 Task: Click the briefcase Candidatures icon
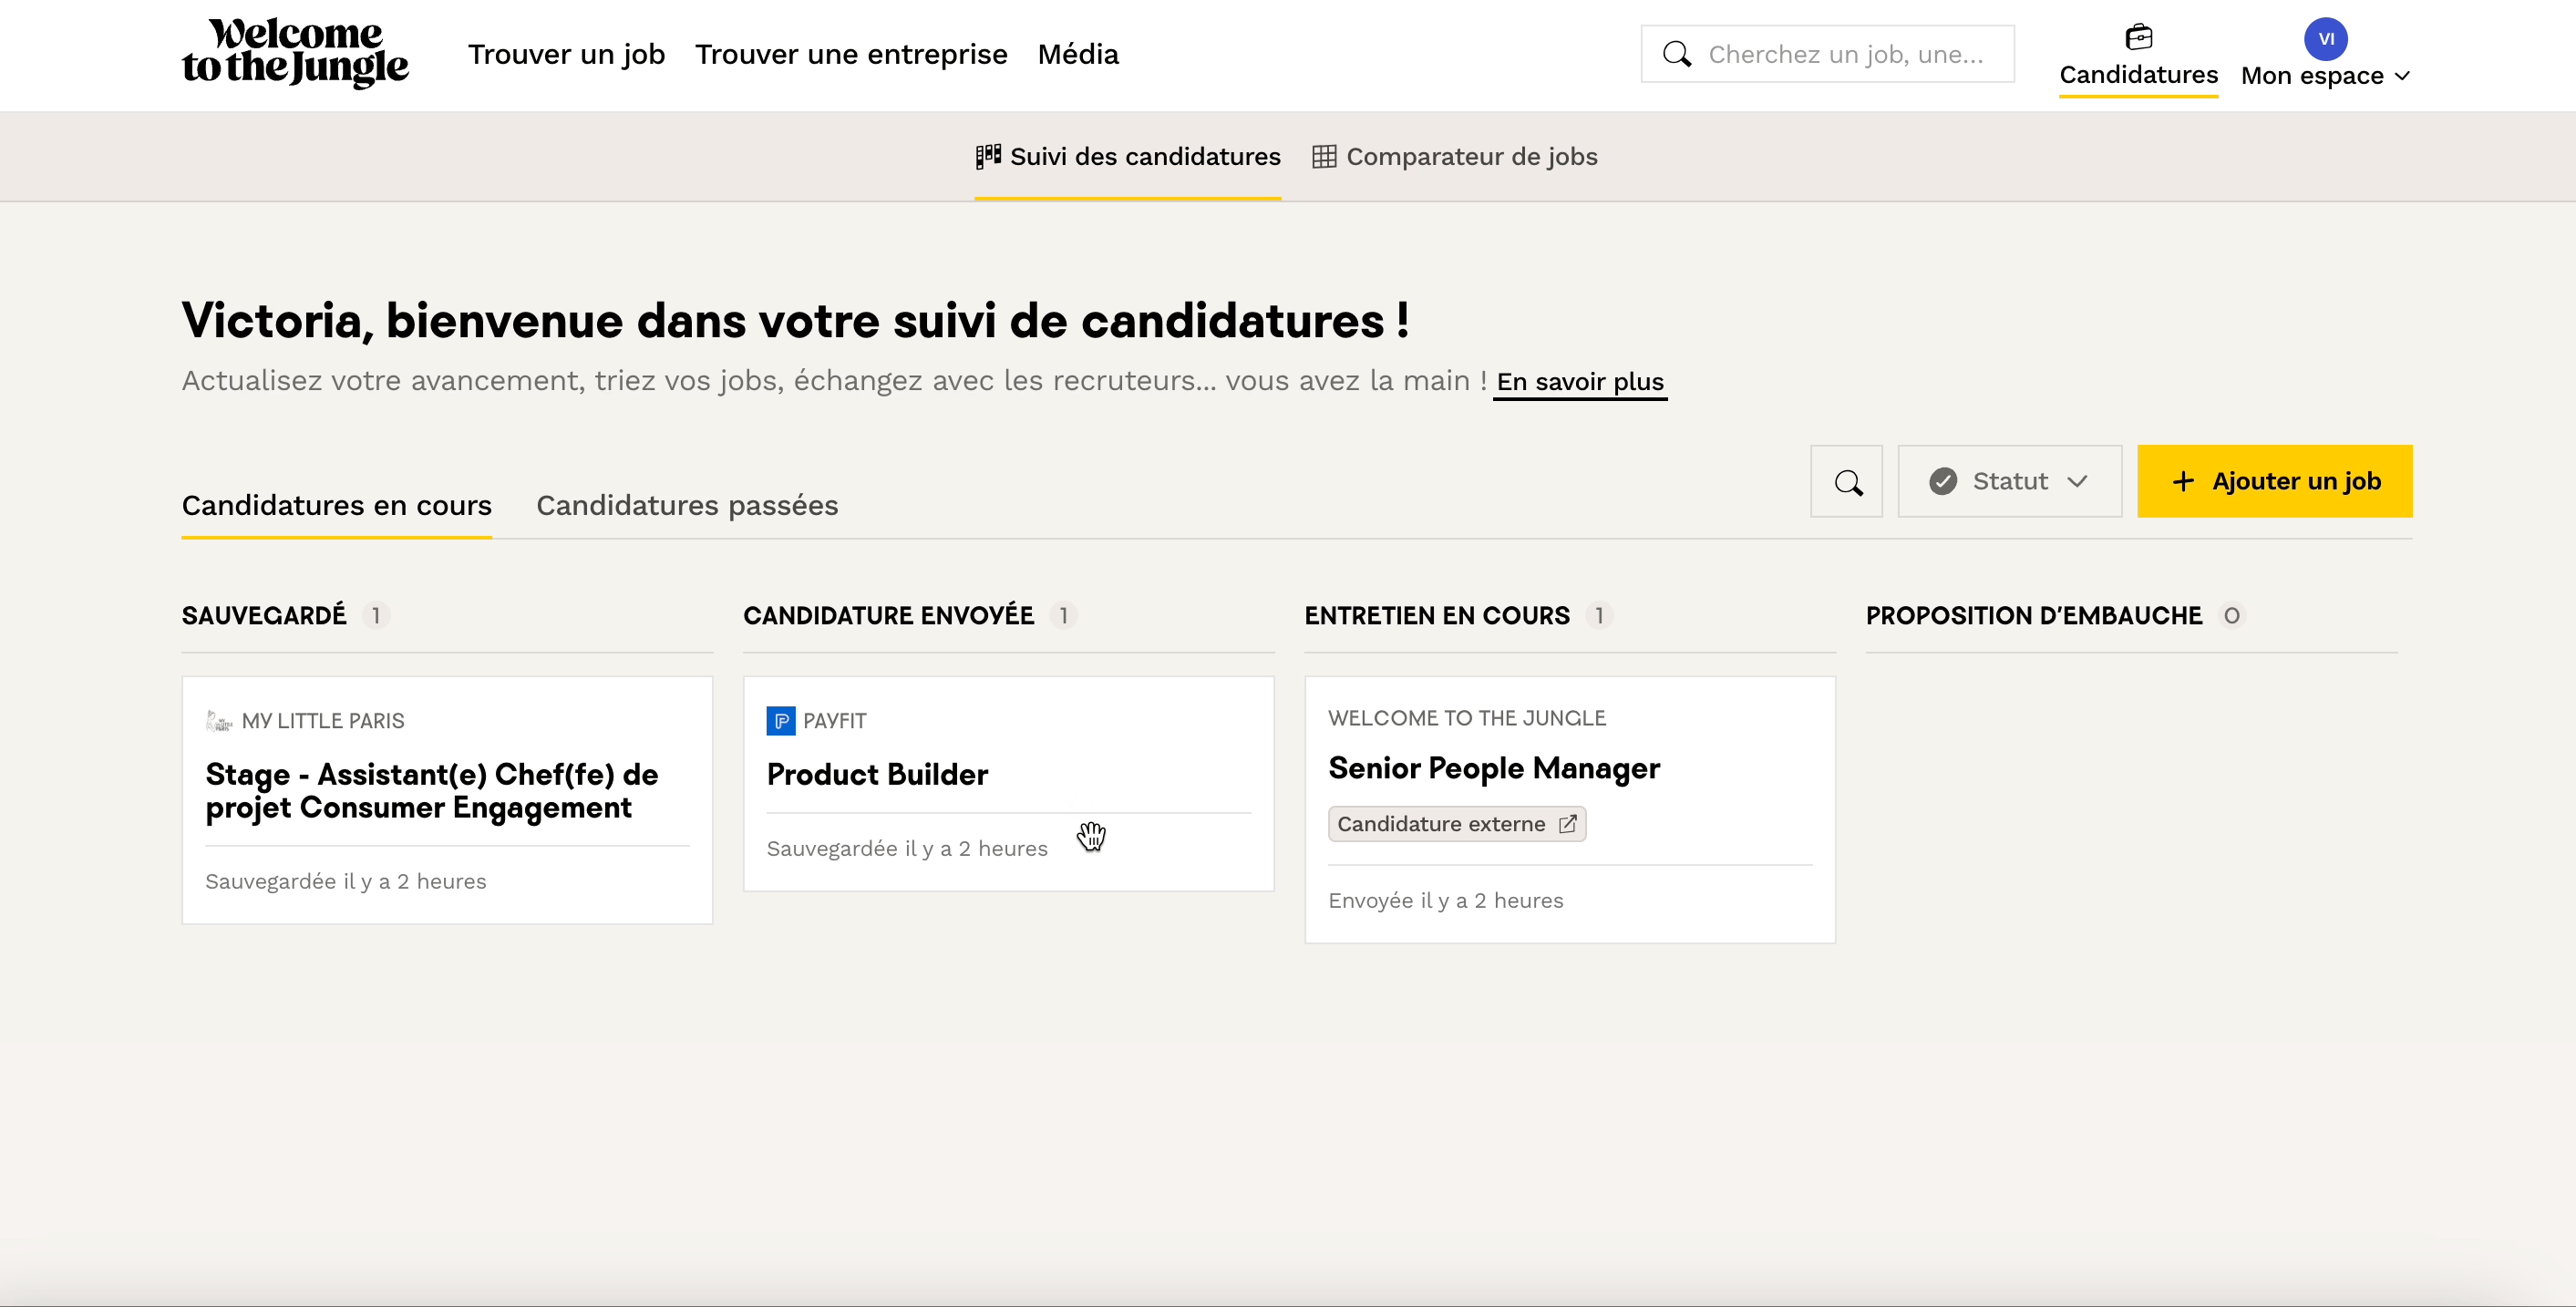pyautogui.click(x=2138, y=37)
